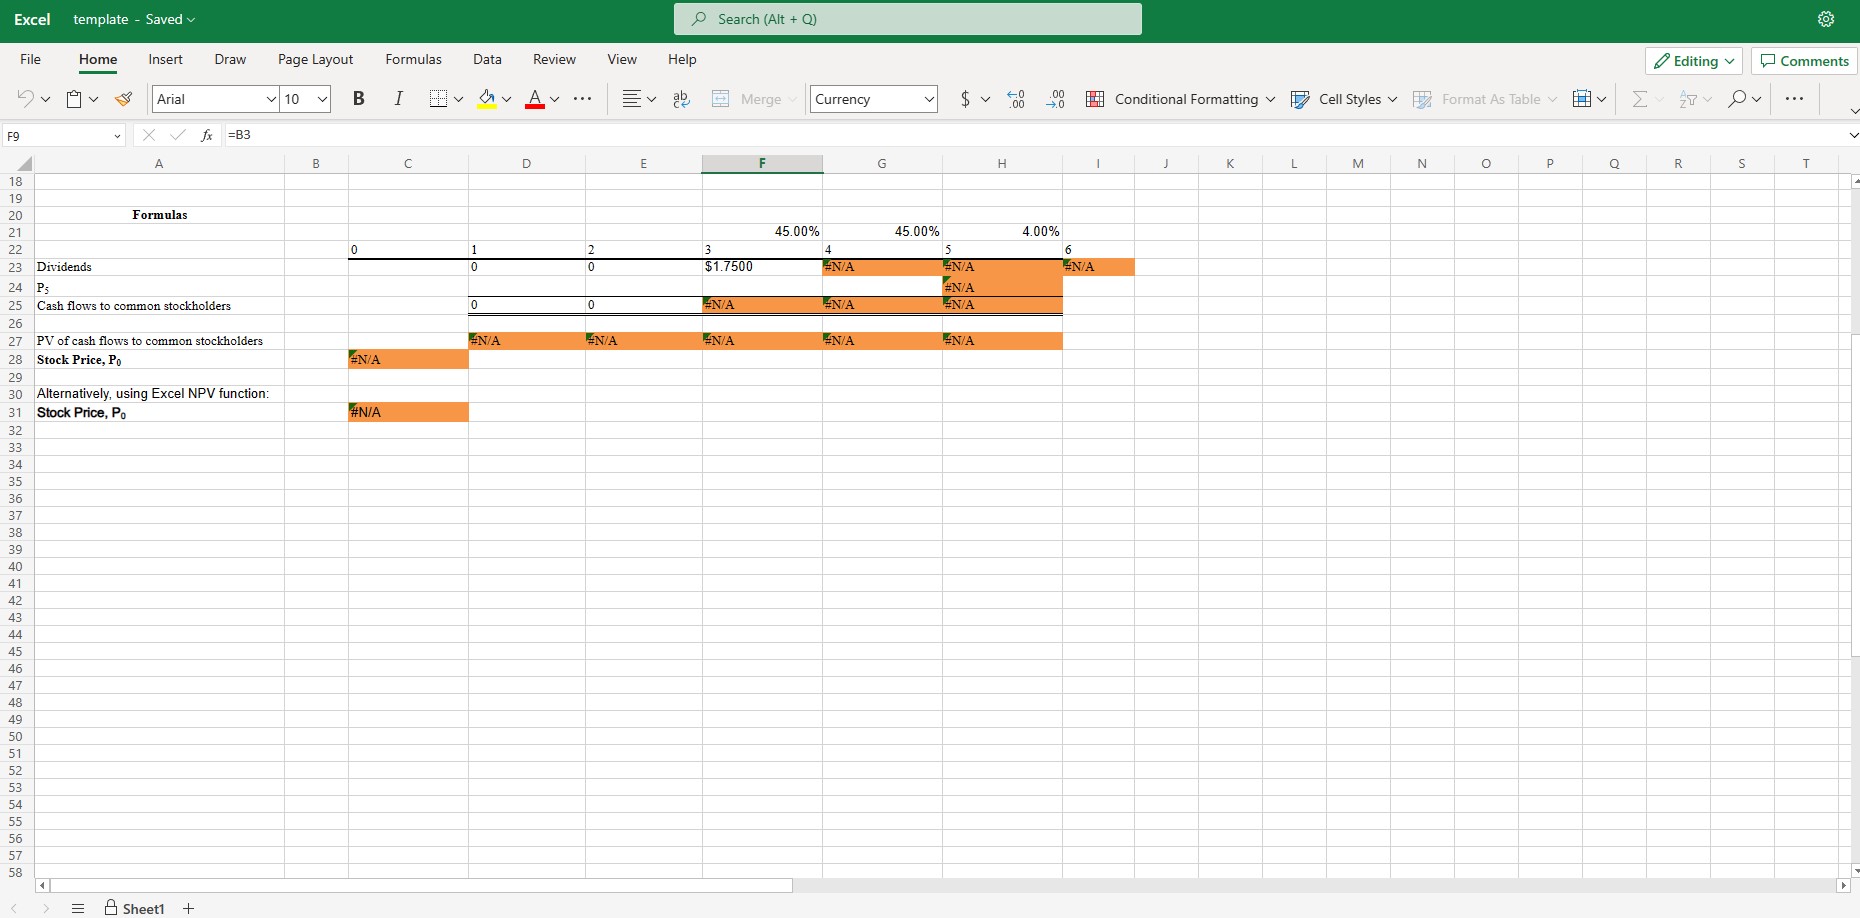Apply italic formatting
Screen dimensions: 1860x918
(398, 98)
